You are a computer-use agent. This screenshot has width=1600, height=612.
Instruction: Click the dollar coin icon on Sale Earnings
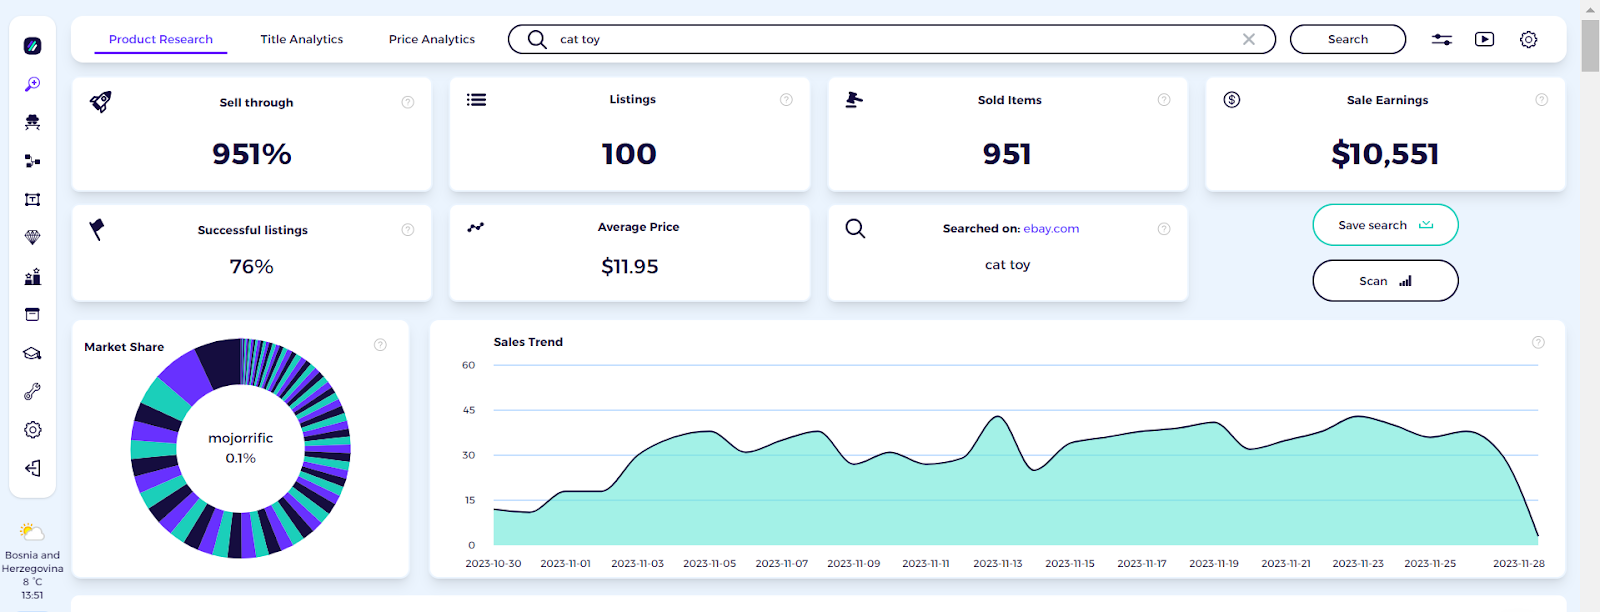click(x=1232, y=99)
